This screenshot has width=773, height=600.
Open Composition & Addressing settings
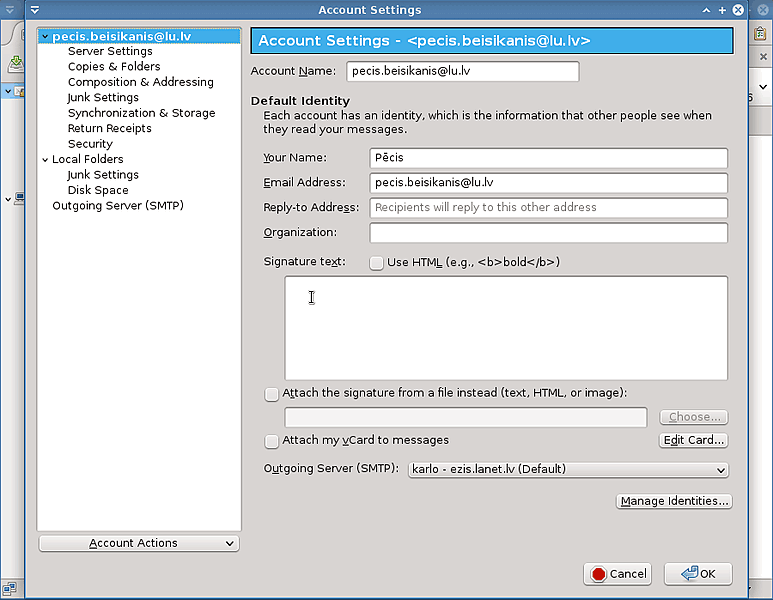tap(141, 82)
